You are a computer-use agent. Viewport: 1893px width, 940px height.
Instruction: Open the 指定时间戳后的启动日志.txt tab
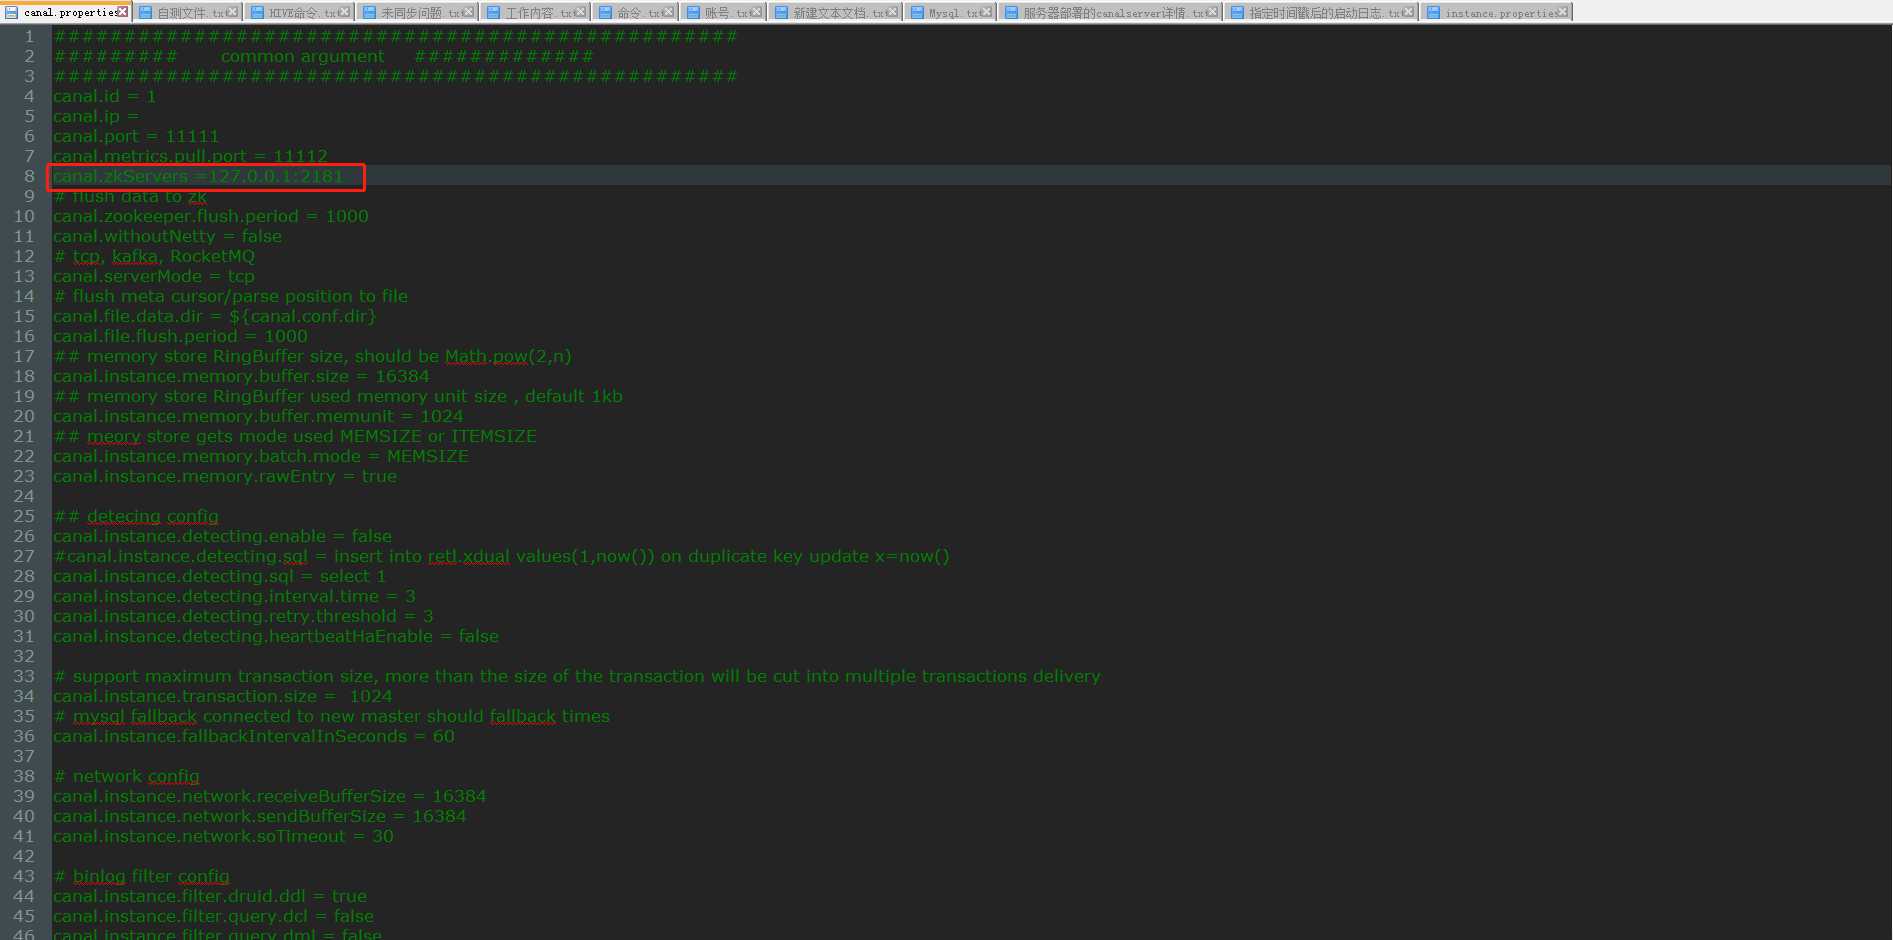point(1320,13)
